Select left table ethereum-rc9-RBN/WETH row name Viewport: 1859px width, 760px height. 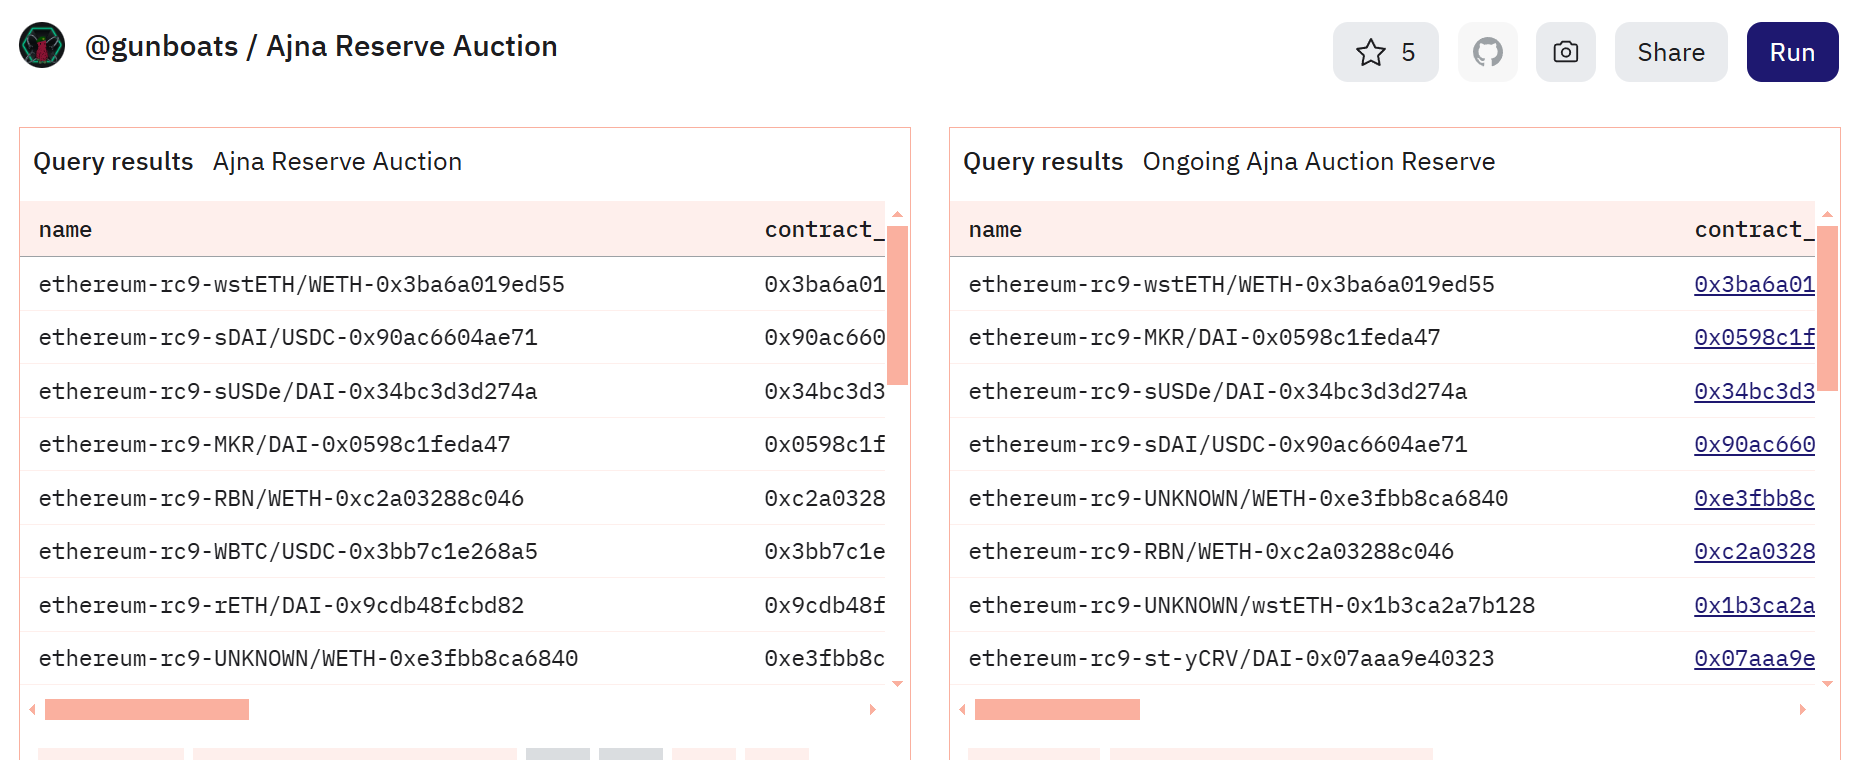[x=281, y=498]
